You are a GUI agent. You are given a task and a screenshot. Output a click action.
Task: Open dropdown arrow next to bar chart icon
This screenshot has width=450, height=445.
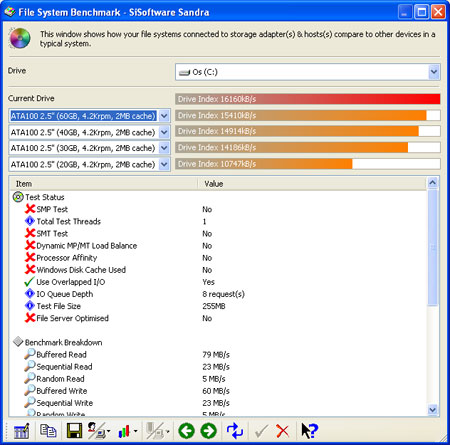pyautogui.click(x=136, y=431)
